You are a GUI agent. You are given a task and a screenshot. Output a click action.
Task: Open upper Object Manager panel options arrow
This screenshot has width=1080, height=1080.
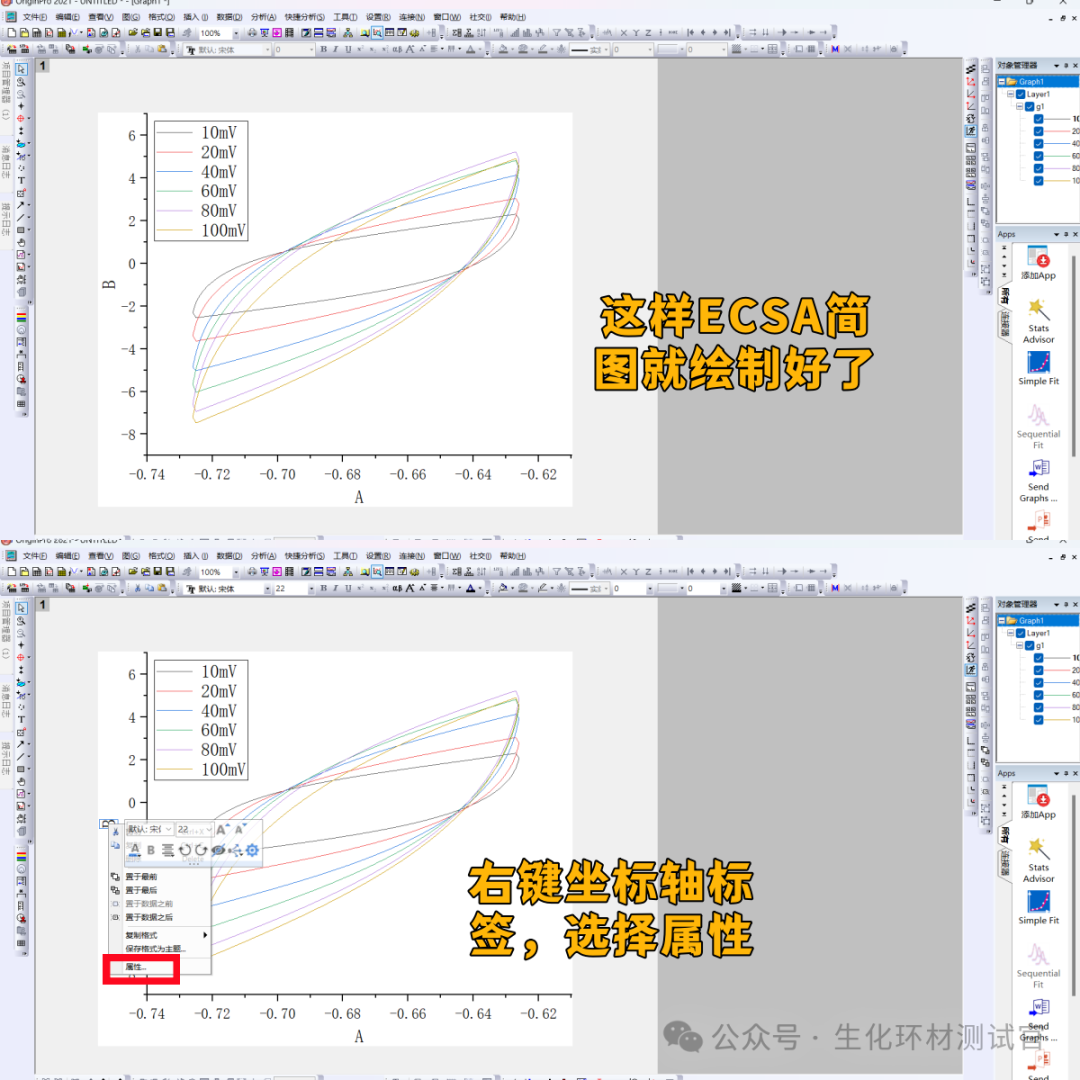click(x=1056, y=65)
